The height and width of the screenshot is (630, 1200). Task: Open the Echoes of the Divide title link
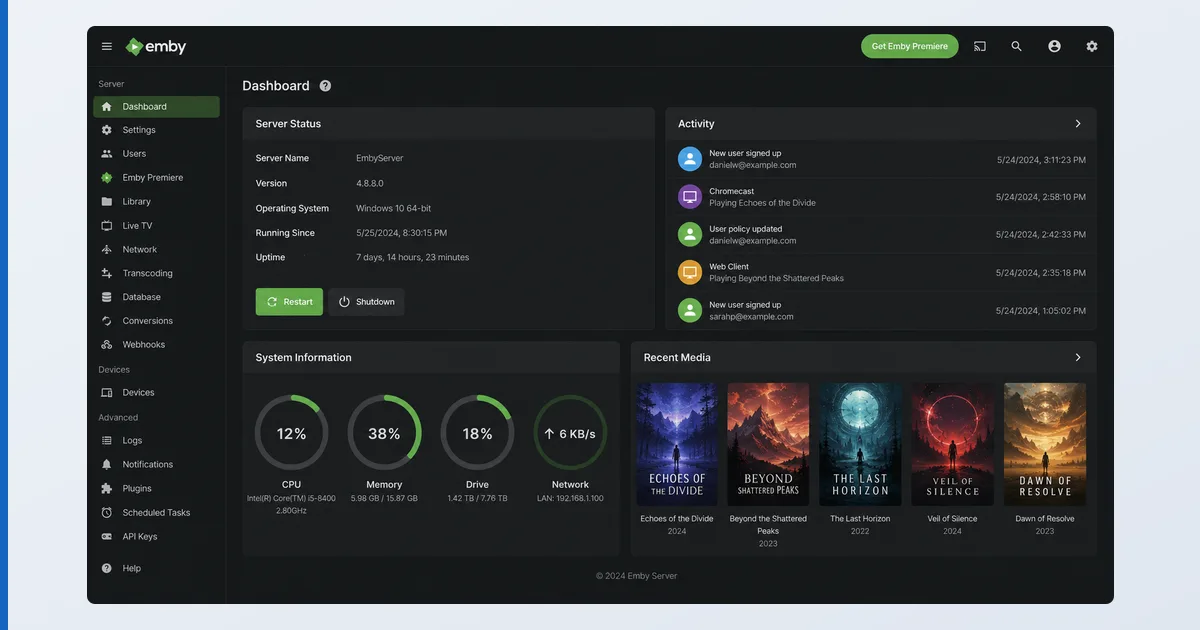coord(677,519)
